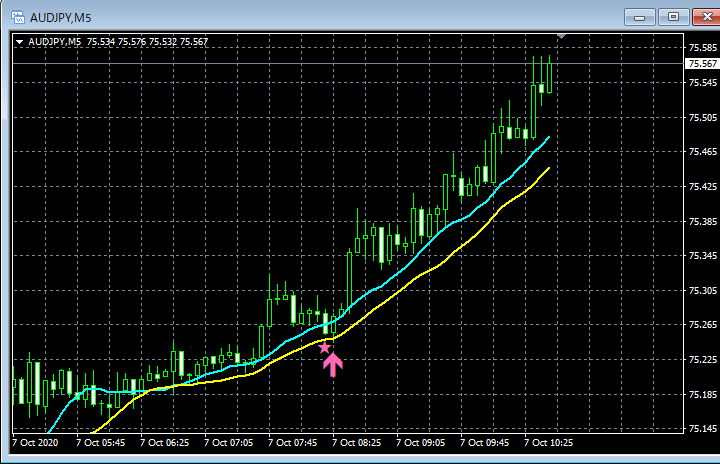Click the 75.585 price scale label
The height and width of the screenshot is (464, 720).
(703, 48)
